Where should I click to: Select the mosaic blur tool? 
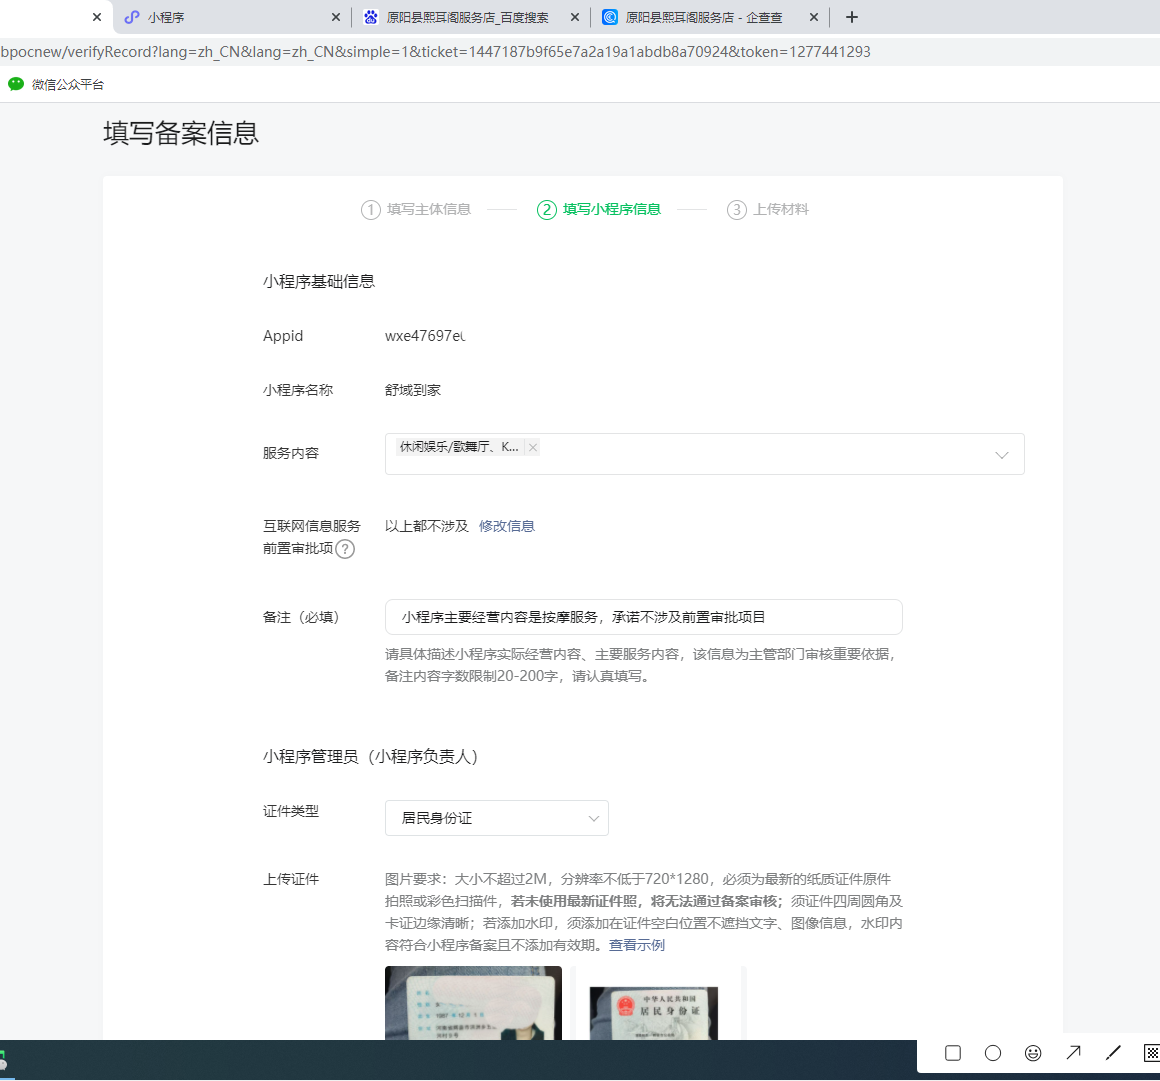tap(1151, 1053)
